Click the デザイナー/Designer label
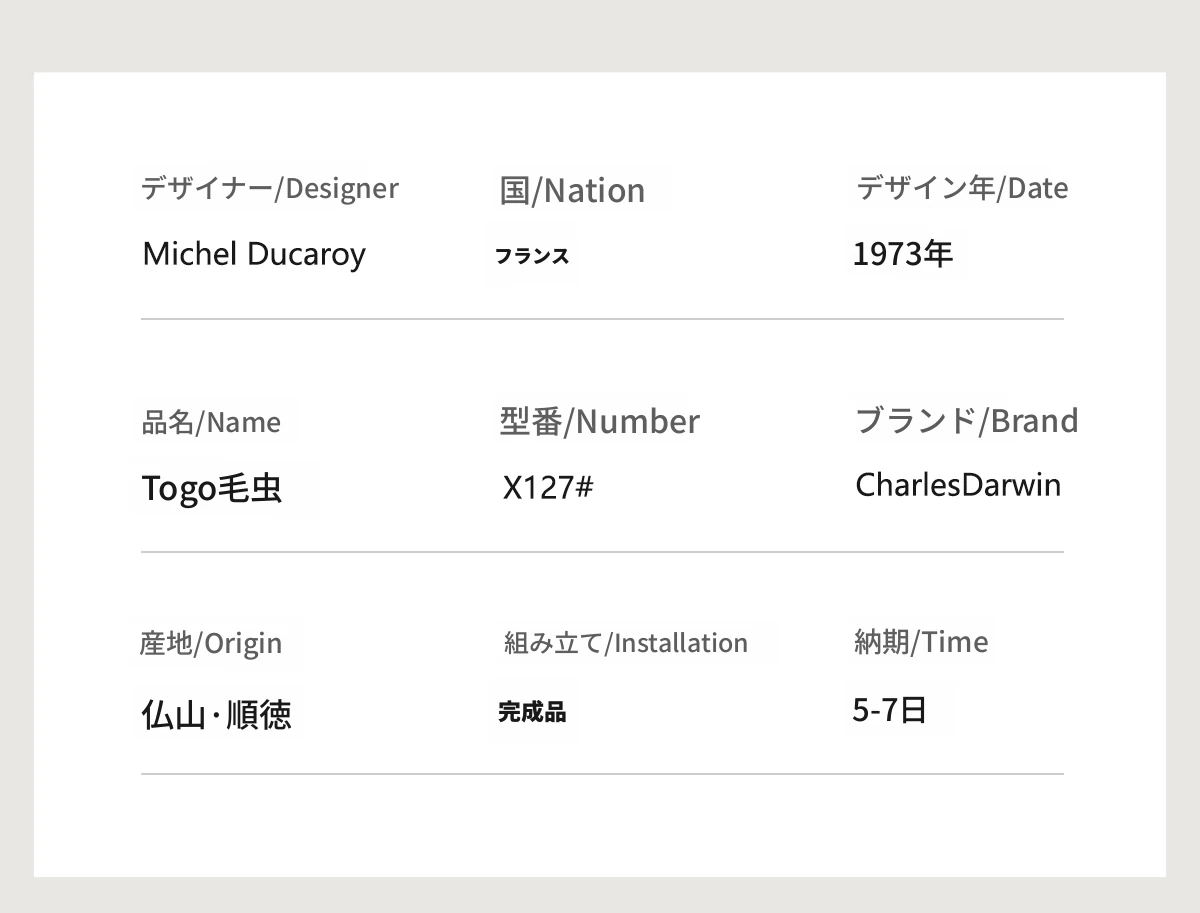 coord(269,188)
